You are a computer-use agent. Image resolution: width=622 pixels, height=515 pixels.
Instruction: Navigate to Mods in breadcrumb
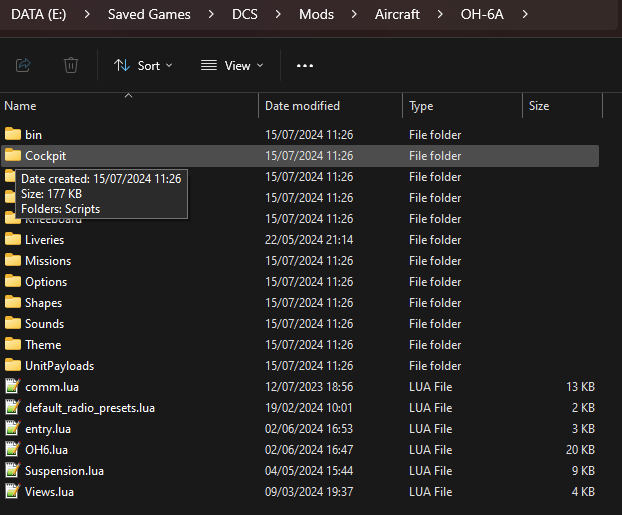pos(316,14)
